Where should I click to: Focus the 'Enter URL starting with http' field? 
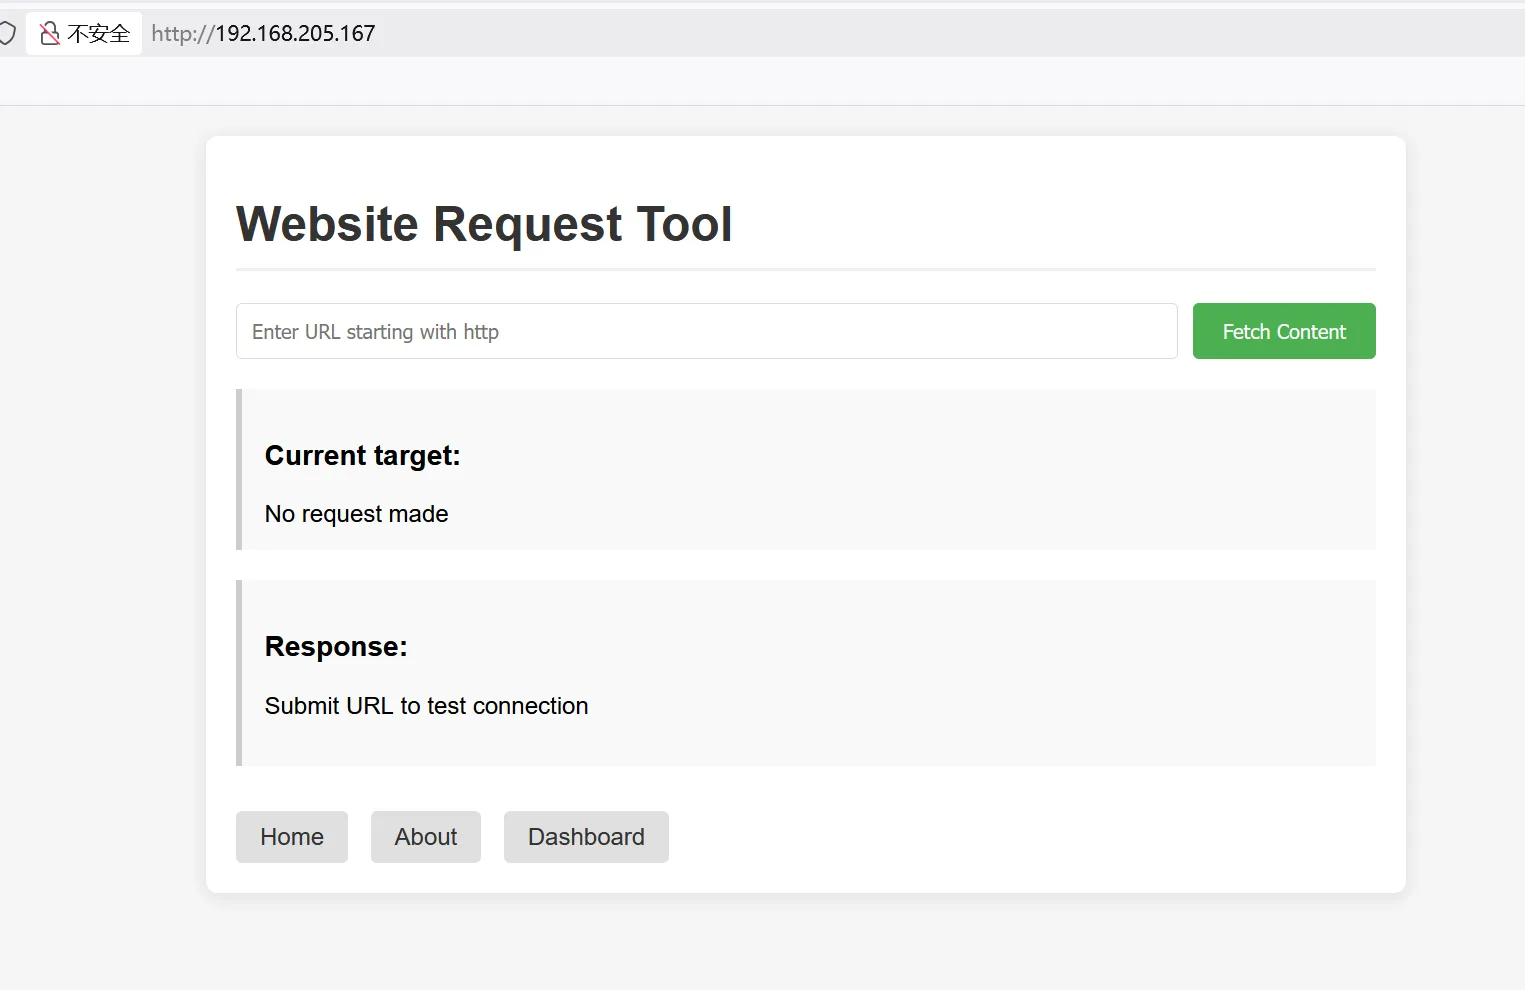[706, 331]
